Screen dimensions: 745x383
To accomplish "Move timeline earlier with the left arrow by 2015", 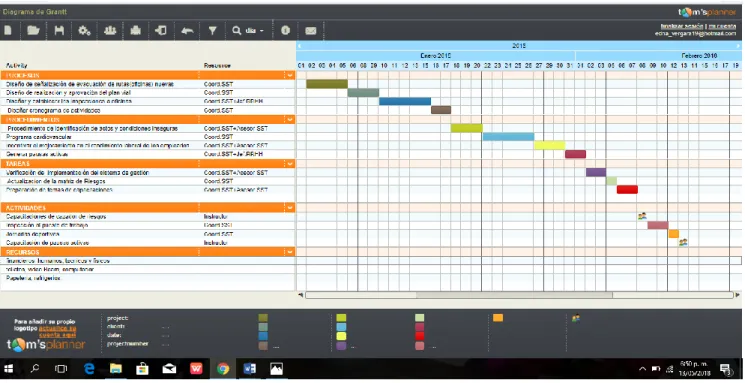I will [x=299, y=46].
